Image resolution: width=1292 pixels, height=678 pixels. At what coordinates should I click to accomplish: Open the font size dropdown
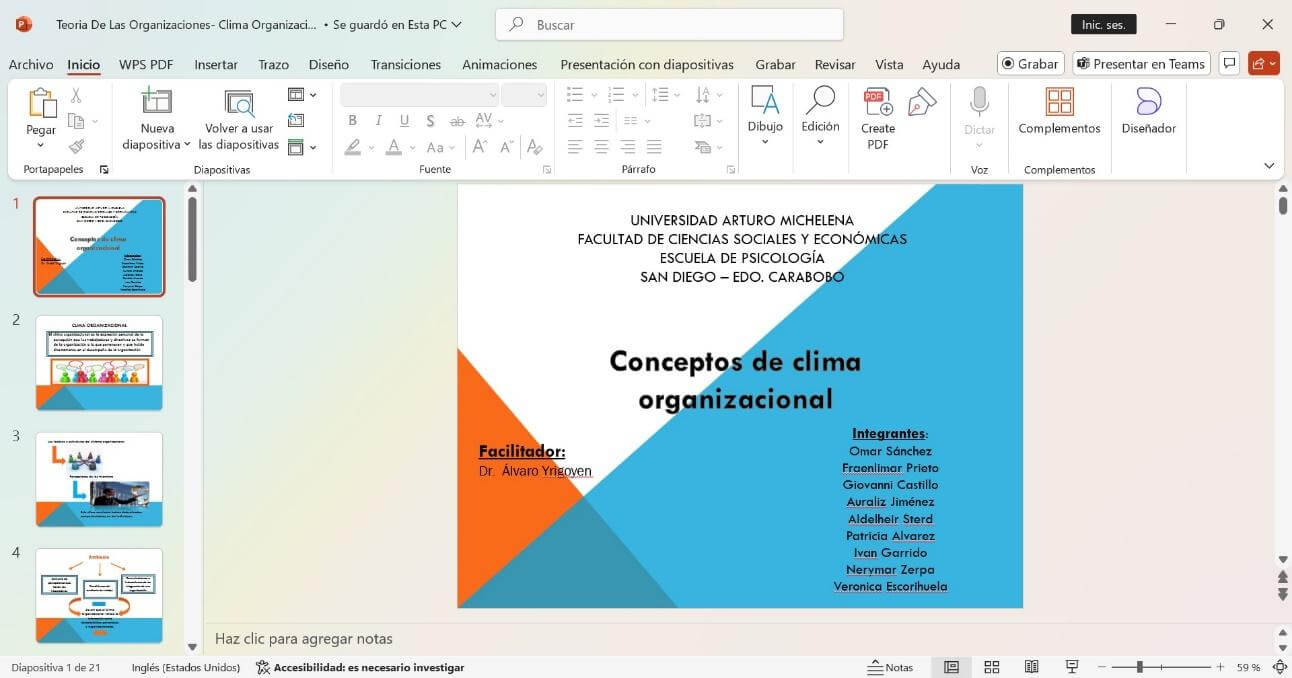(x=541, y=95)
